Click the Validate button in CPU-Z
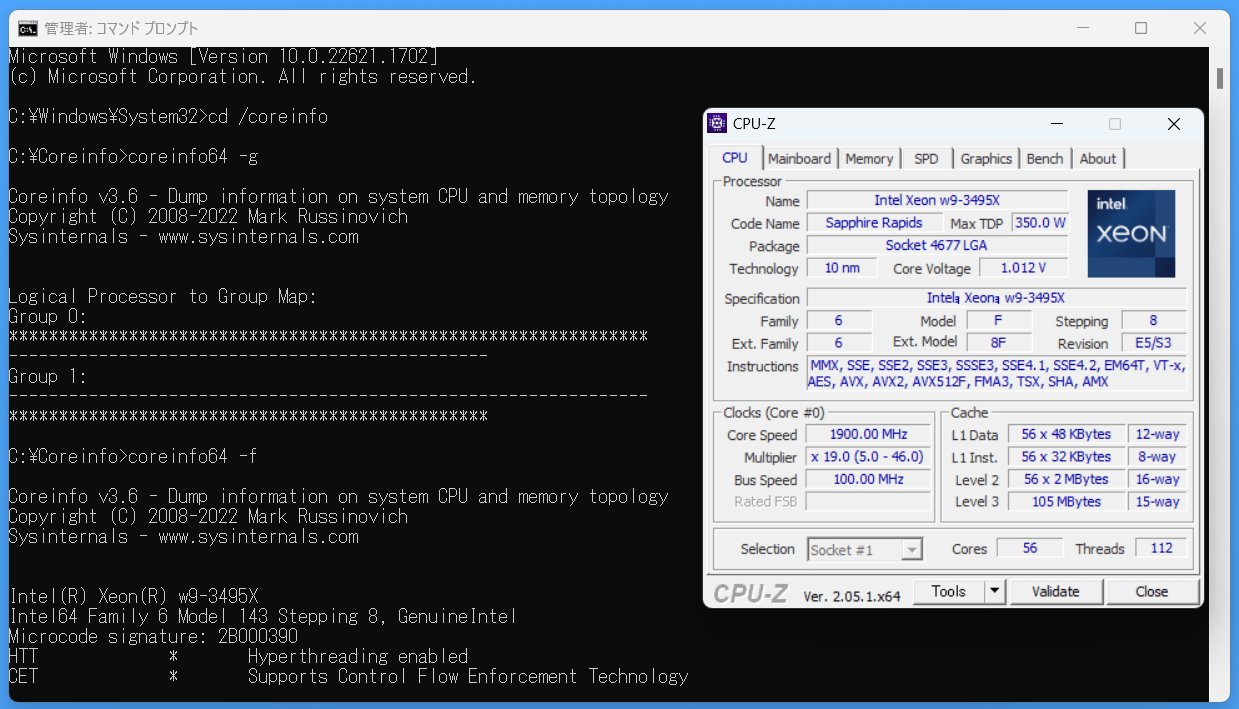The height and width of the screenshot is (709, 1239). [1055, 591]
